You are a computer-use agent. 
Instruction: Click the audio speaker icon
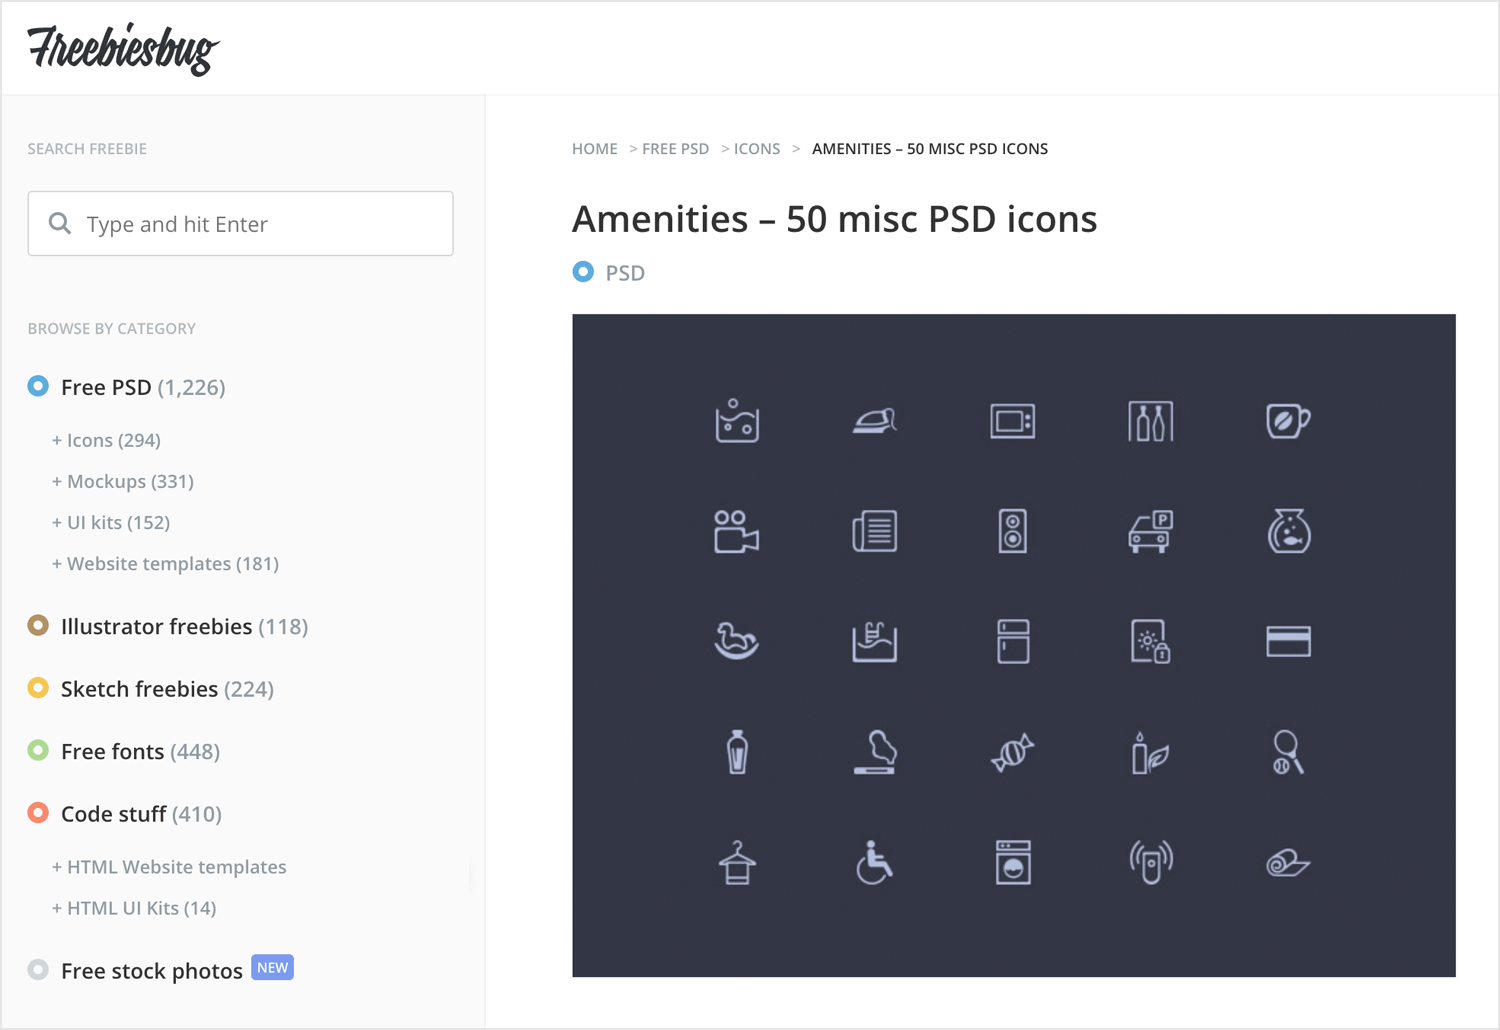(x=1013, y=531)
